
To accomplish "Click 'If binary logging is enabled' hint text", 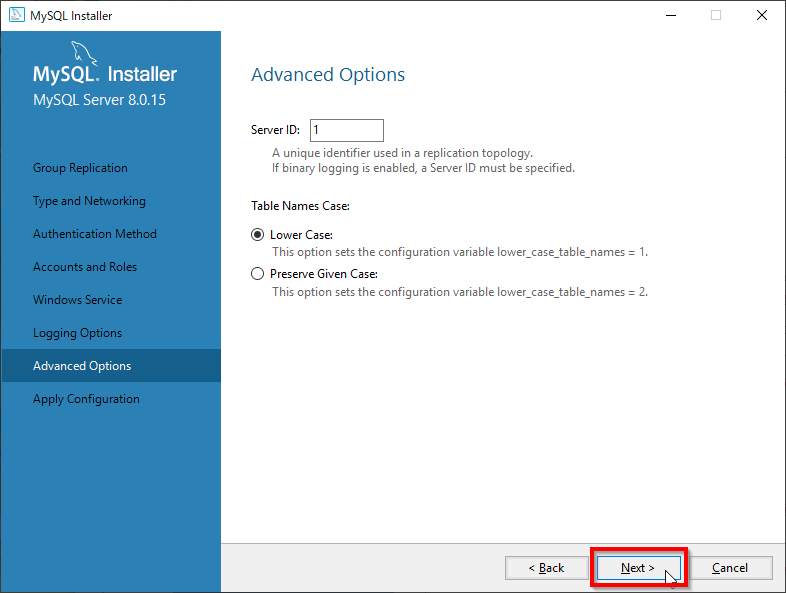I will click(424, 168).
